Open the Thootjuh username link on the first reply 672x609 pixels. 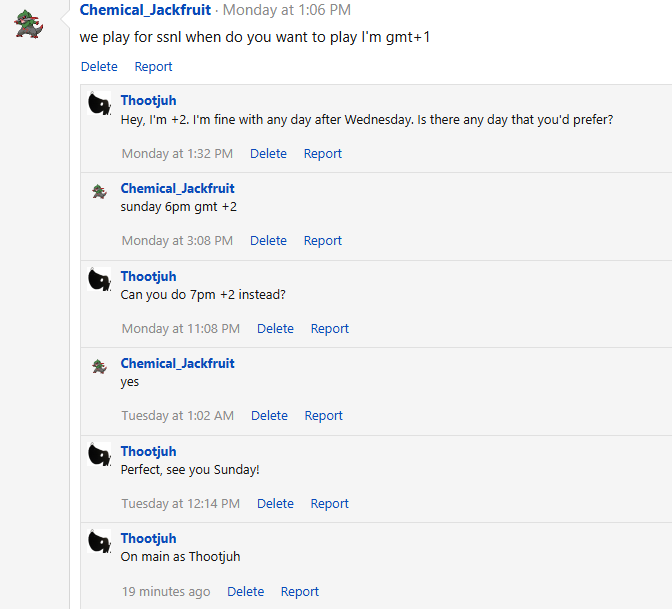click(x=148, y=101)
